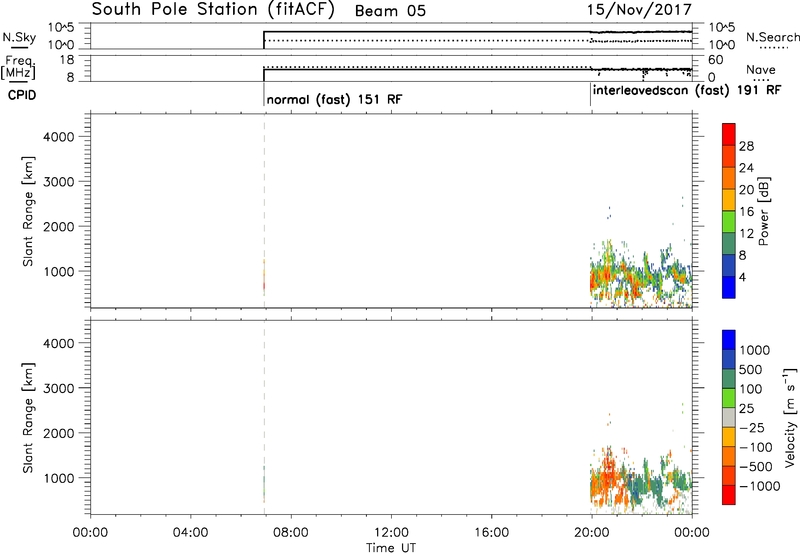The width and height of the screenshot is (800, 554).
Task: Click the power panel 'Slant Range [km]' label
Action: click(x=28, y=211)
